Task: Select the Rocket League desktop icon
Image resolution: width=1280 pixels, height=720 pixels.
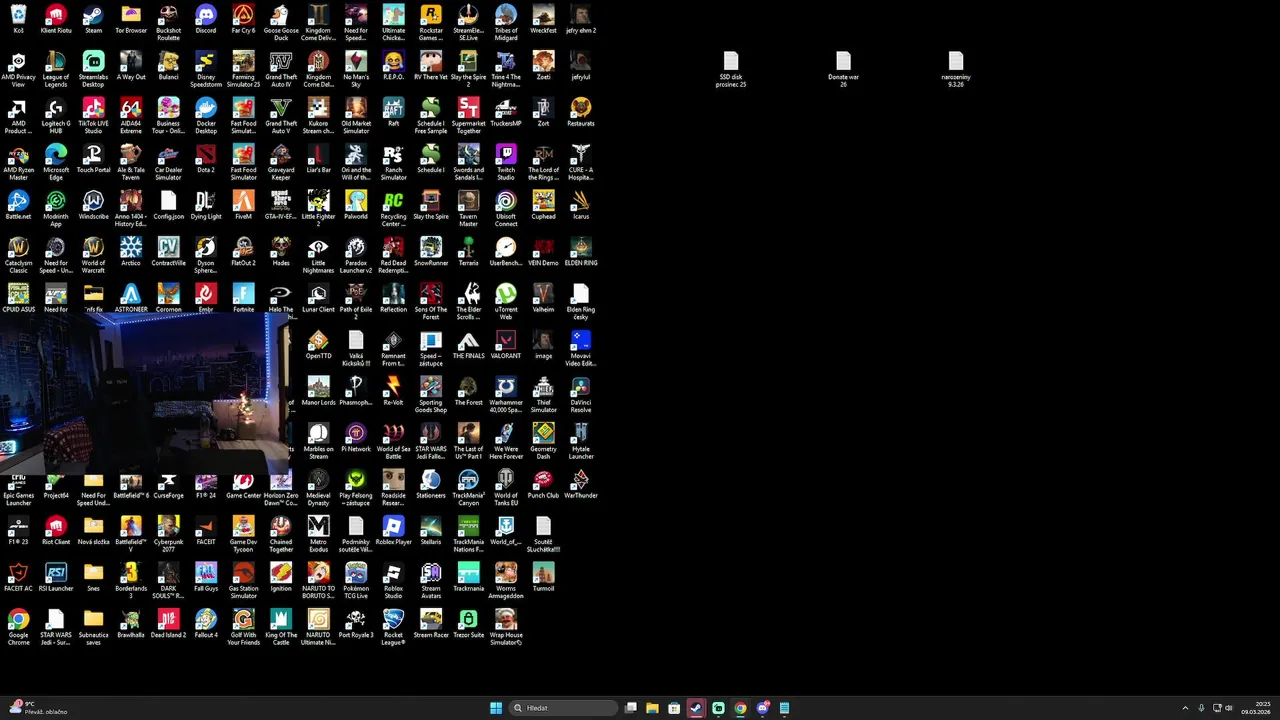Action: point(393,628)
